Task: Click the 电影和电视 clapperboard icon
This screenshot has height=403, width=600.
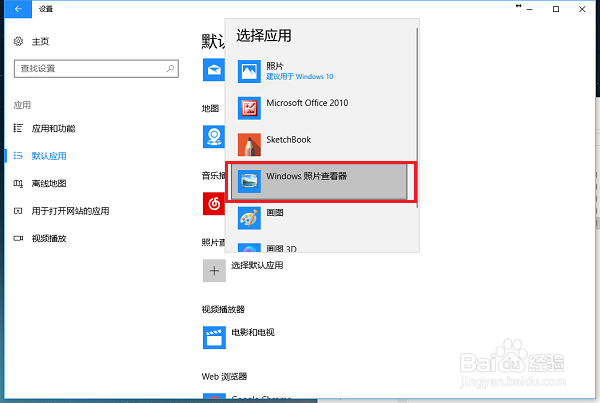Action: coord(214,338)
